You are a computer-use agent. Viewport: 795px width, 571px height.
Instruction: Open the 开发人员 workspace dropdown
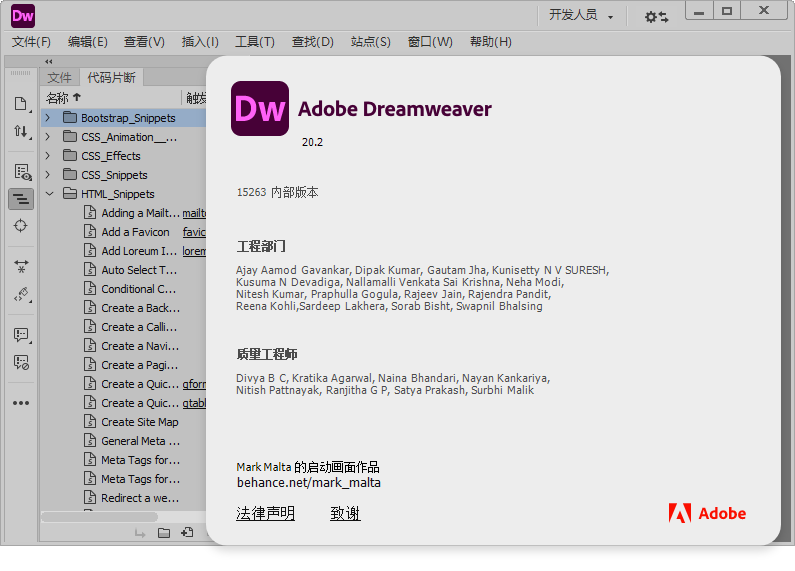(581, 15)
